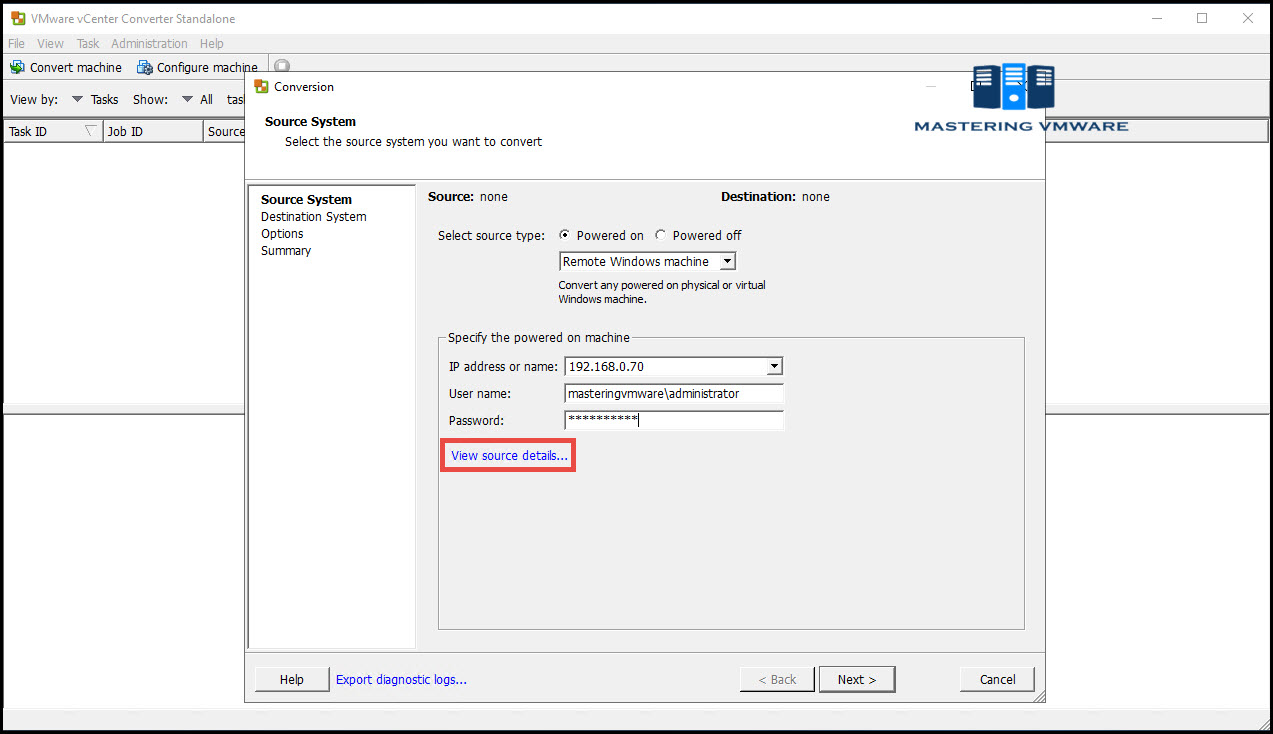Click the Task ID column header
This screenshot has width=1273, height=734.
click(53, 131)
